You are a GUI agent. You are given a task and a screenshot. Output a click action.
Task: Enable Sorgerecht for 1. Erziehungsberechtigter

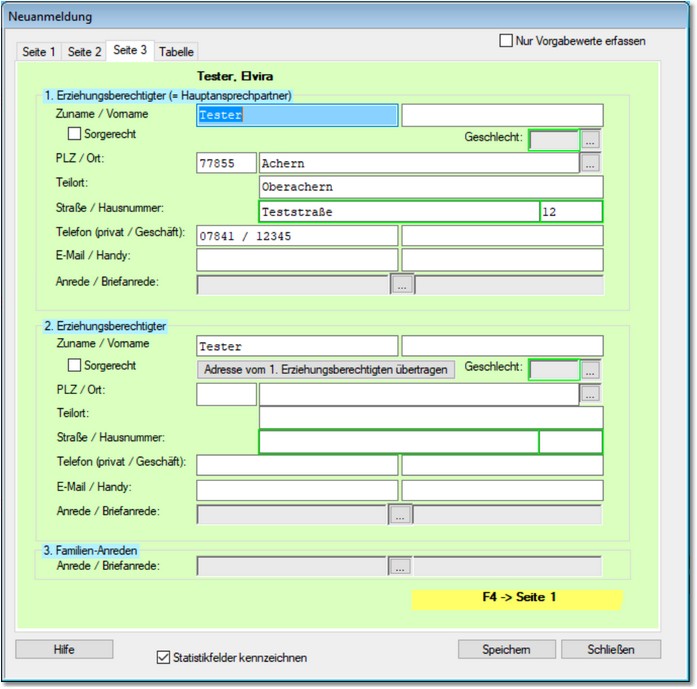74,134
